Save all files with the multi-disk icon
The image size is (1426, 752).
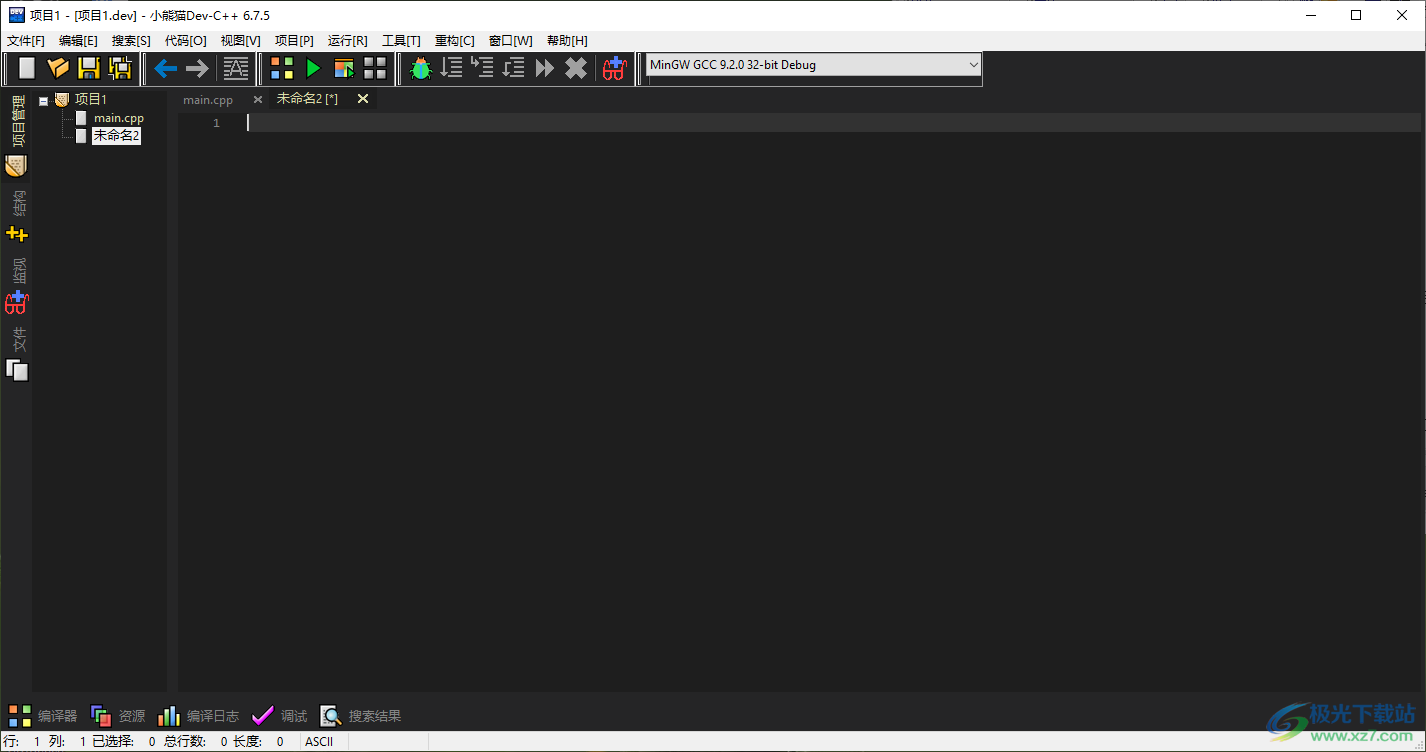[x=120, y=68]
